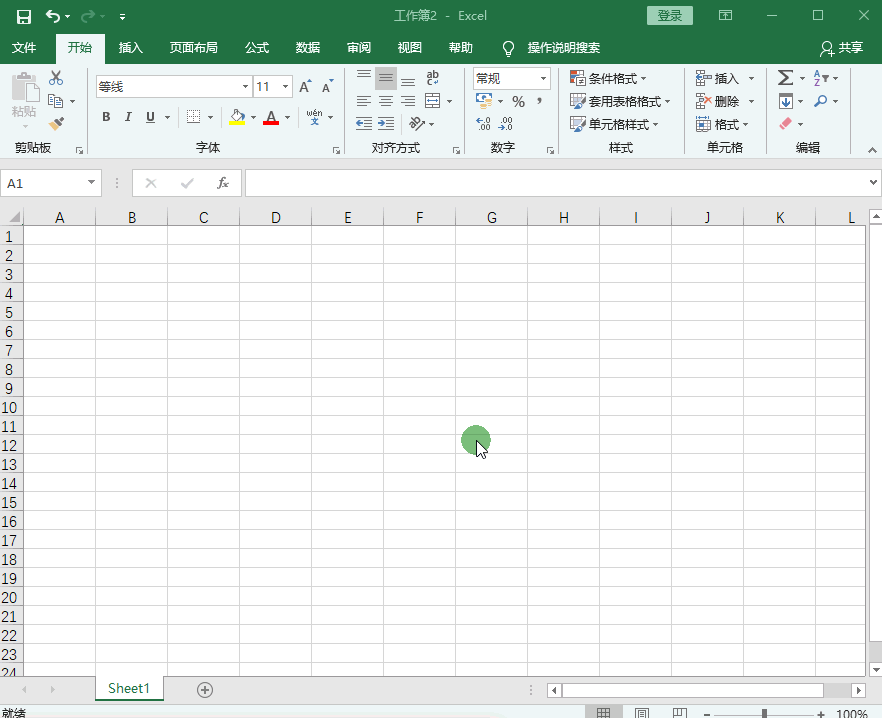Open the font name 等线 dropdown

(x=245, y=87)
